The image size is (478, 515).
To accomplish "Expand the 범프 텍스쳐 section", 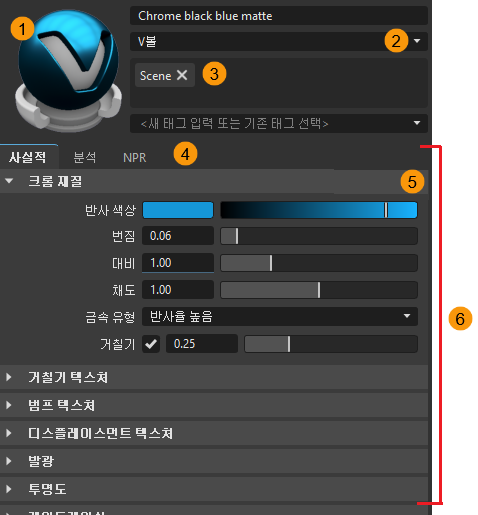I will point(214,405).
